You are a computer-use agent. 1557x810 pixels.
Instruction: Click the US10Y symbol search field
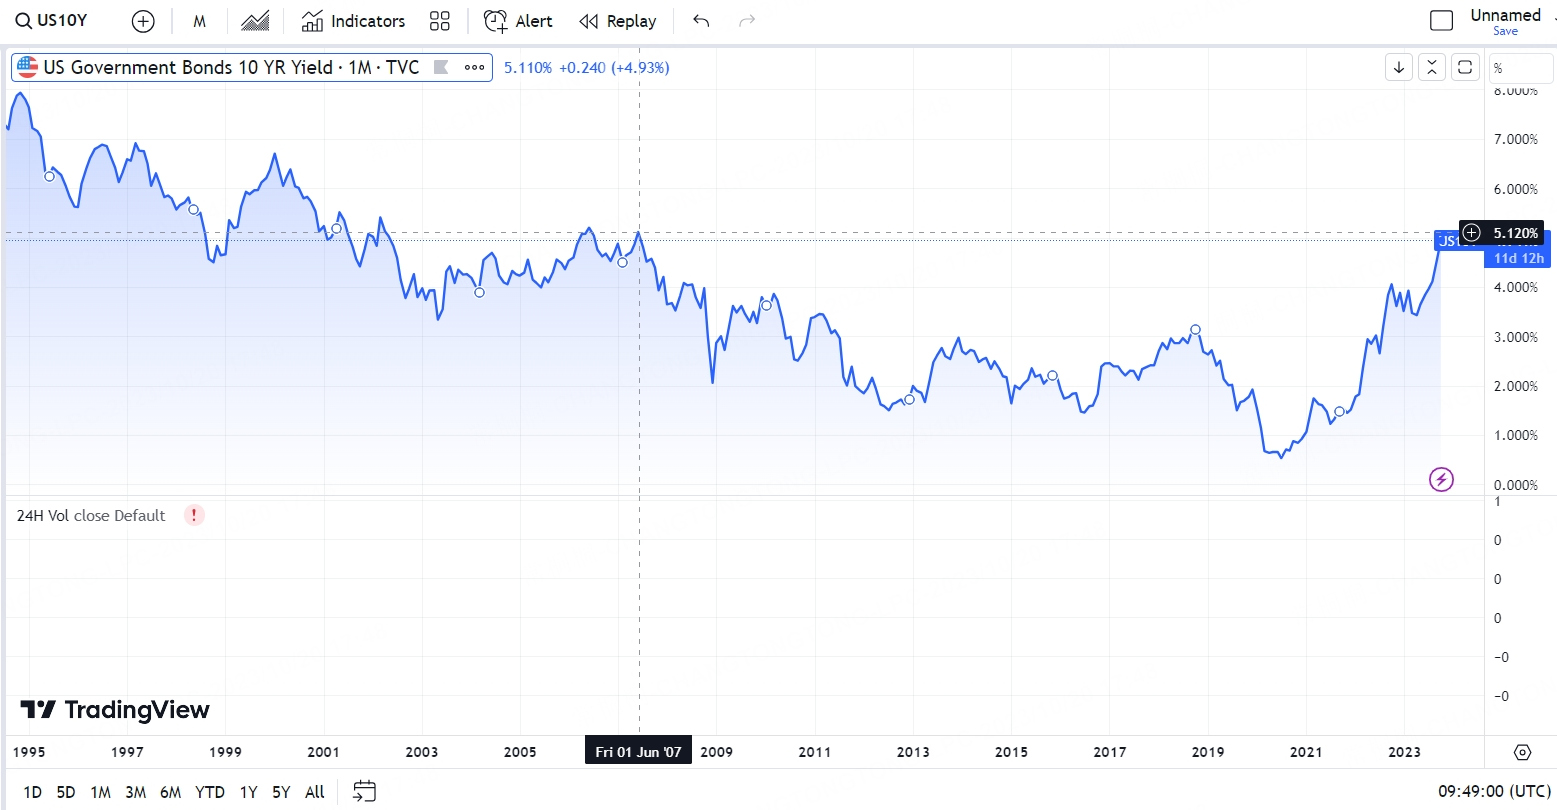pyautogui.click(x=52, y=21)
